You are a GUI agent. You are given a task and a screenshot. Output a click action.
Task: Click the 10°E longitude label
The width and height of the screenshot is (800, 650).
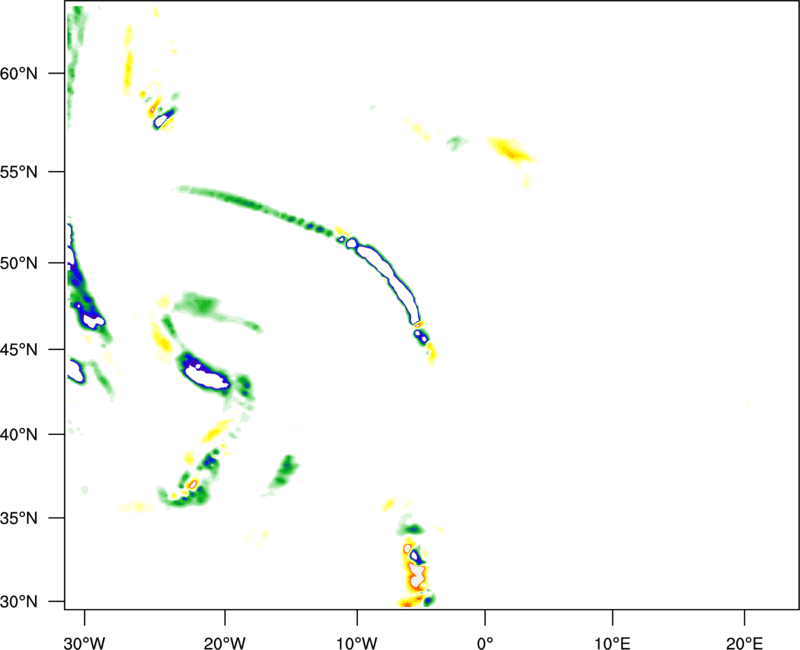(612, 643)
